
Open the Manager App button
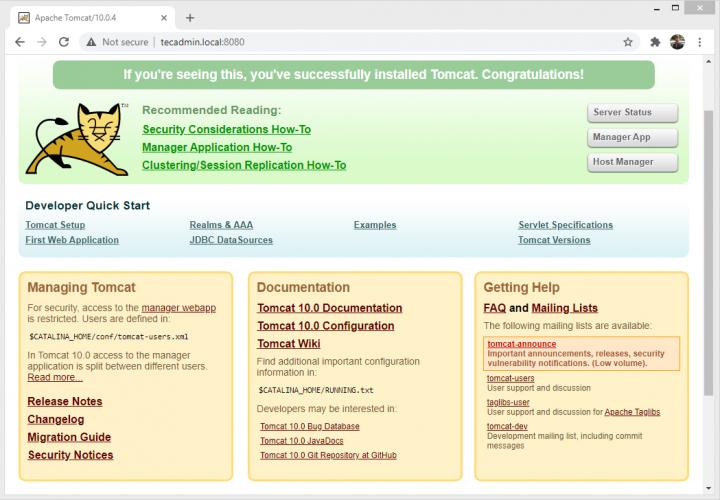pos(632,137)
